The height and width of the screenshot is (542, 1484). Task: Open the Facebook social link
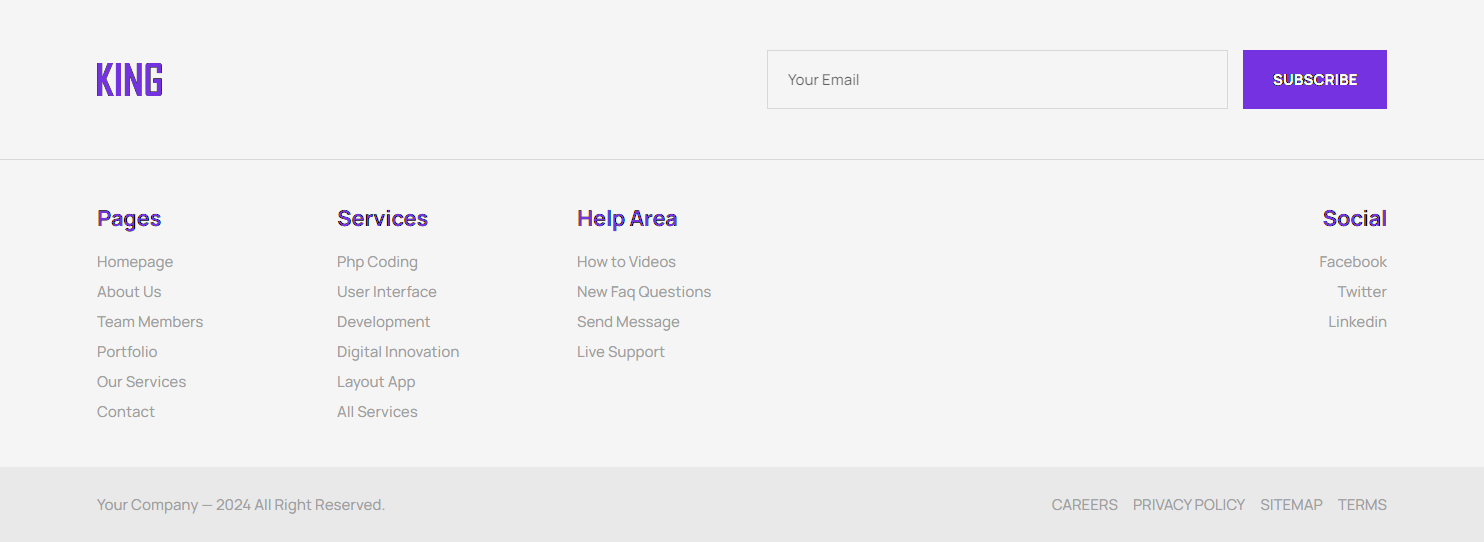(1353, 262)
